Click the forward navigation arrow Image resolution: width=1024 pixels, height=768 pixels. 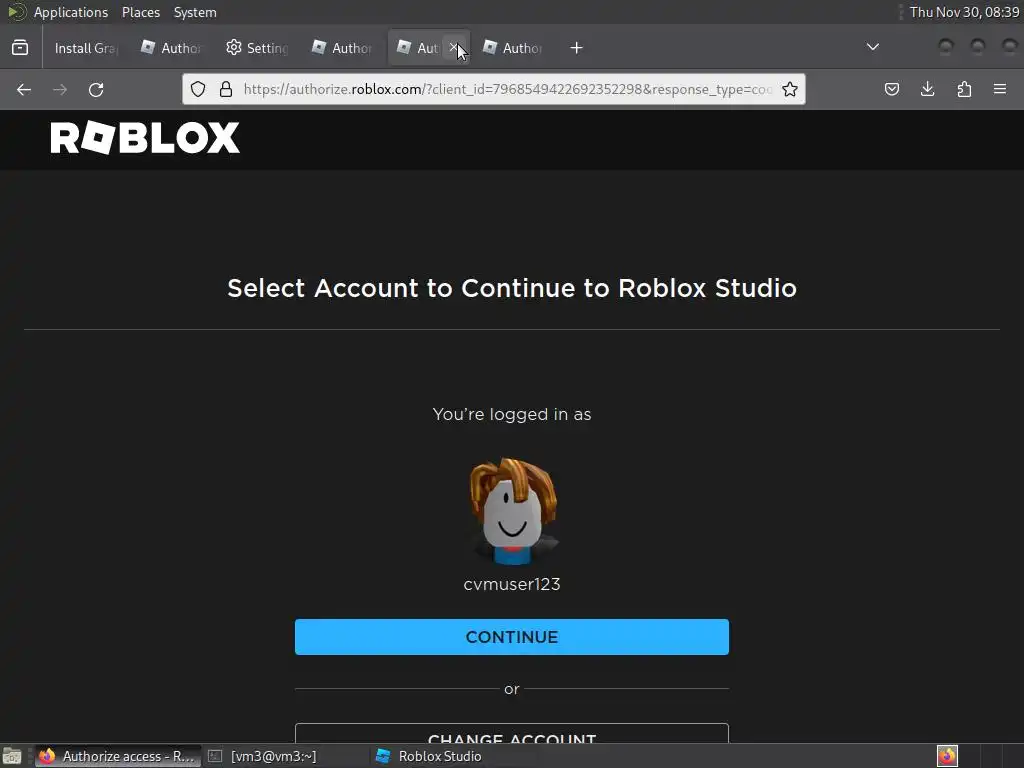(x=60, y=89)
